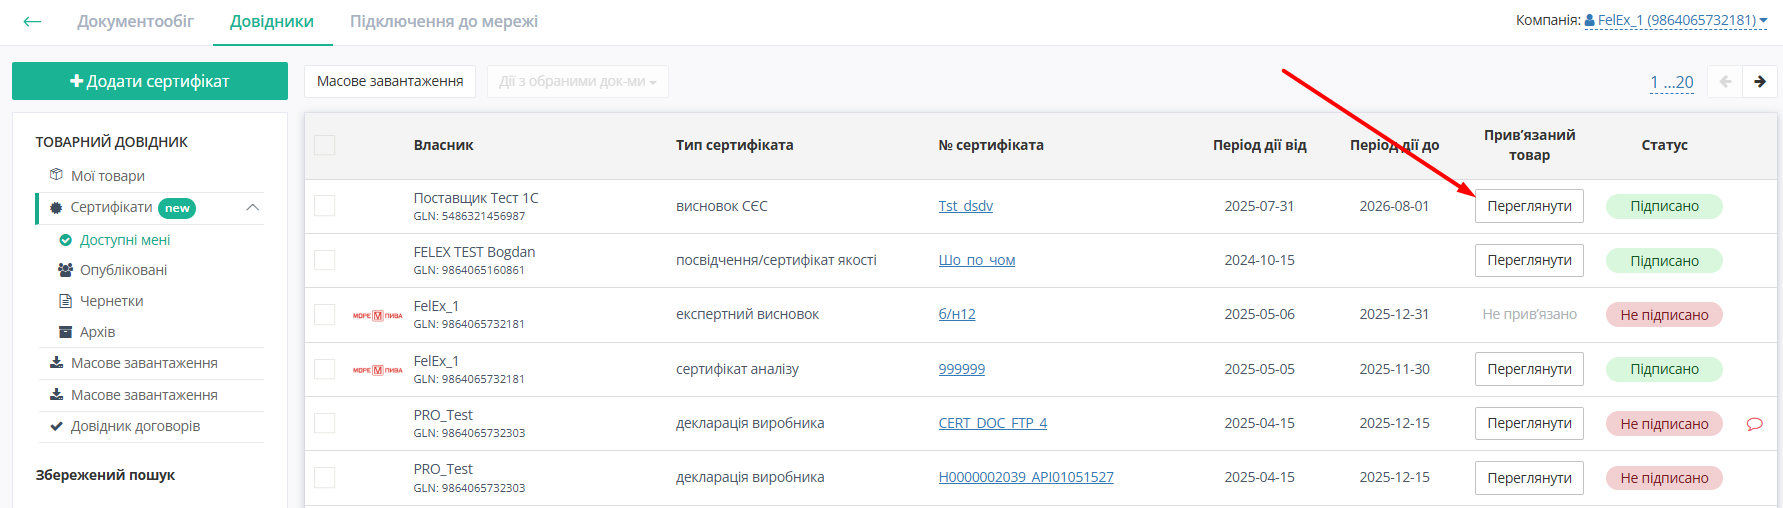1783x508 pixels.
Task: Open Підключення до мережі tab
Action: click(444, 21)
